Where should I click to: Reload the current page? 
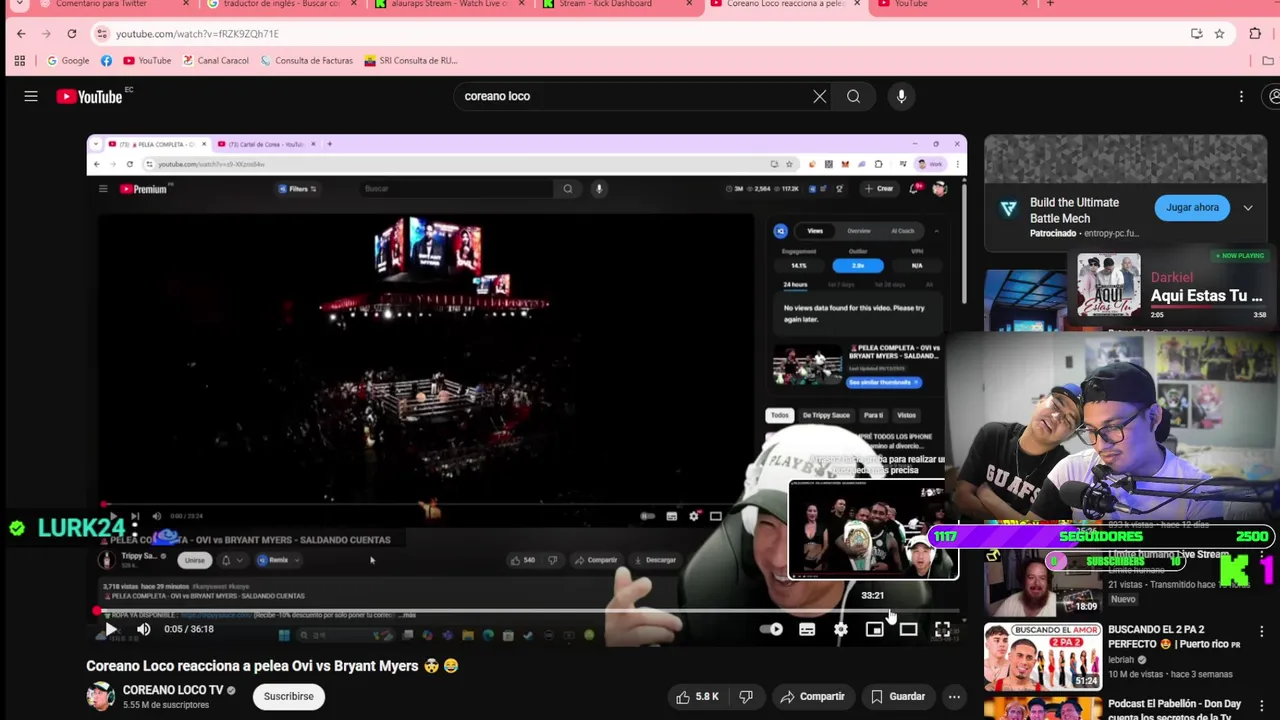click(x=72, y=34)
